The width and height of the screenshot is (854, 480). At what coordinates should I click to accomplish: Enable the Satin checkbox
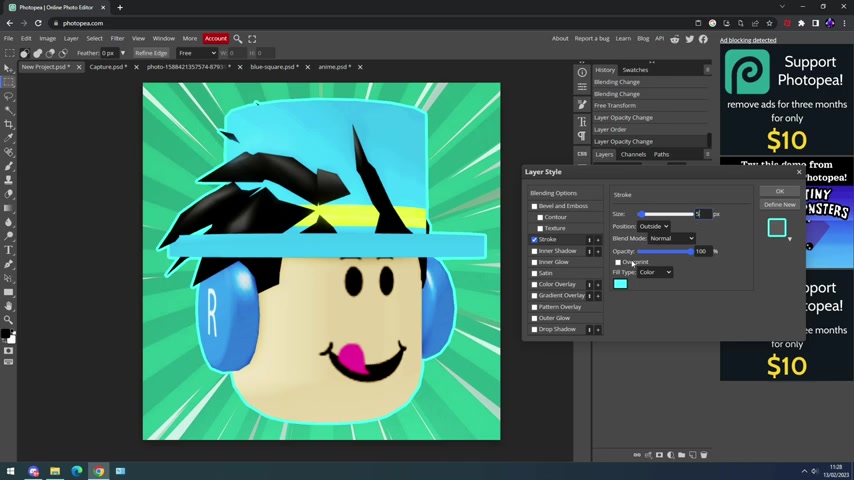534,274
